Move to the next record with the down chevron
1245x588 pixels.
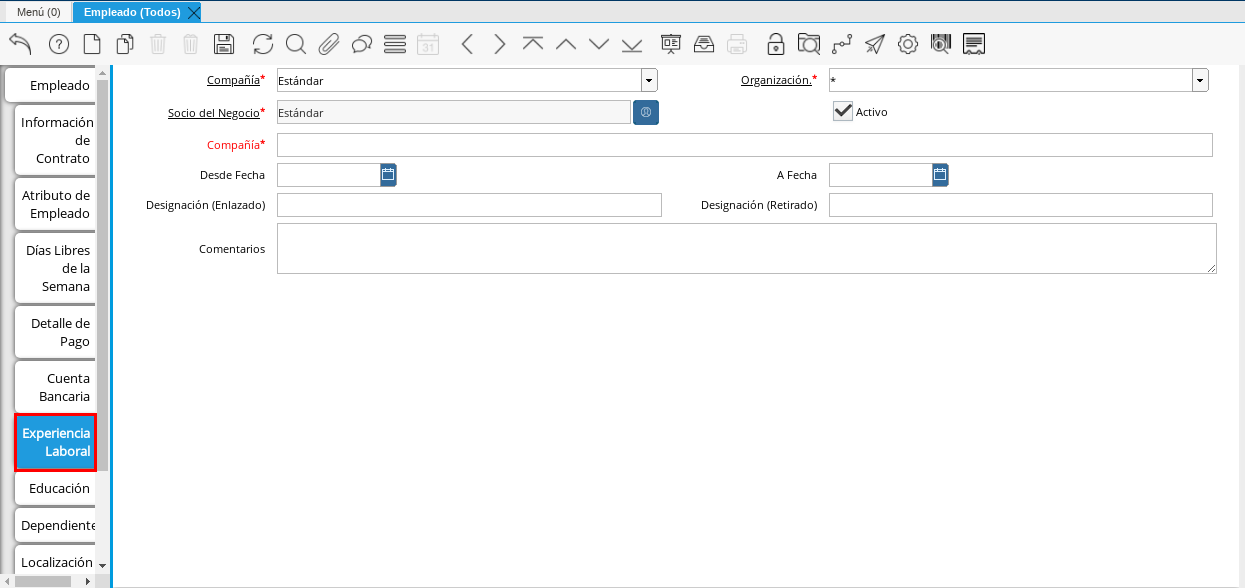pos(599,44)
